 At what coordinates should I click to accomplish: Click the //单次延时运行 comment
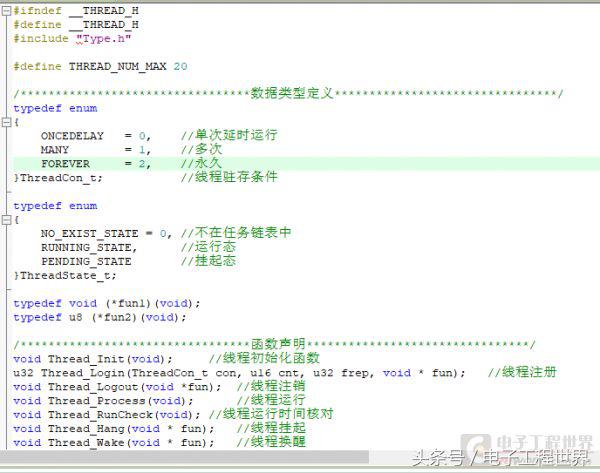tap(229, 135)
